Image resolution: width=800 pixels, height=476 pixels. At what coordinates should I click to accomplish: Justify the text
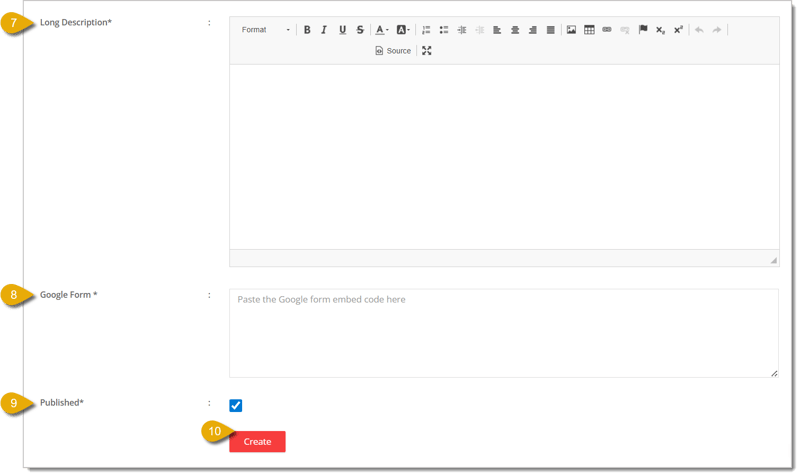click(551, 30)
